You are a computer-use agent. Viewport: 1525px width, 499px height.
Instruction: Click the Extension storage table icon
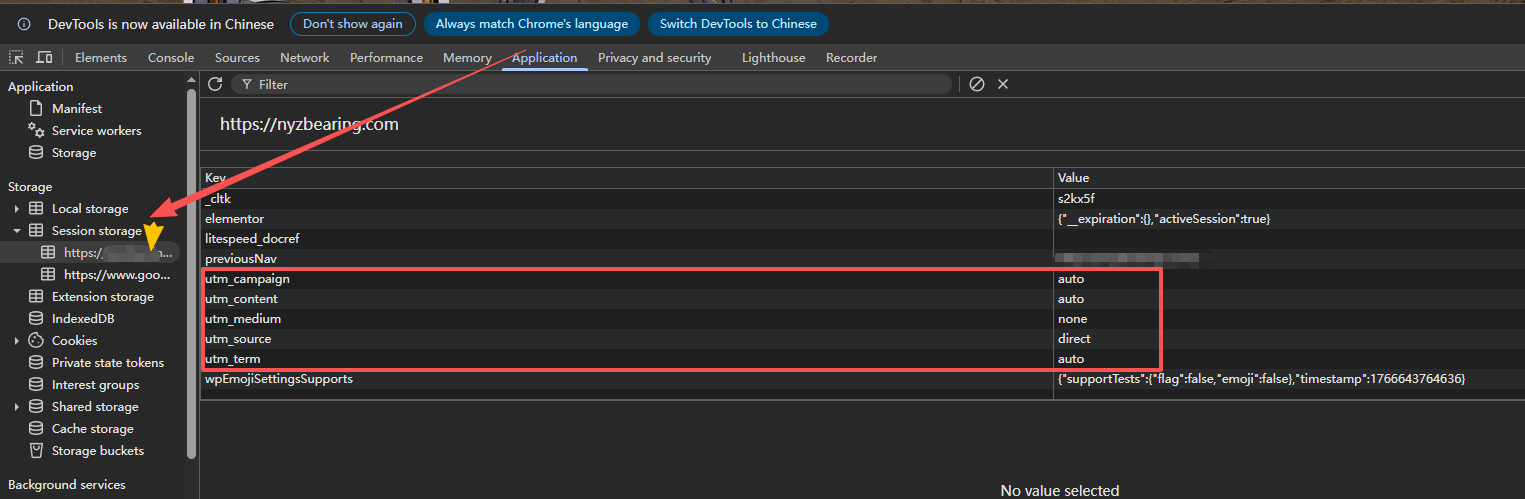(36, 296)
